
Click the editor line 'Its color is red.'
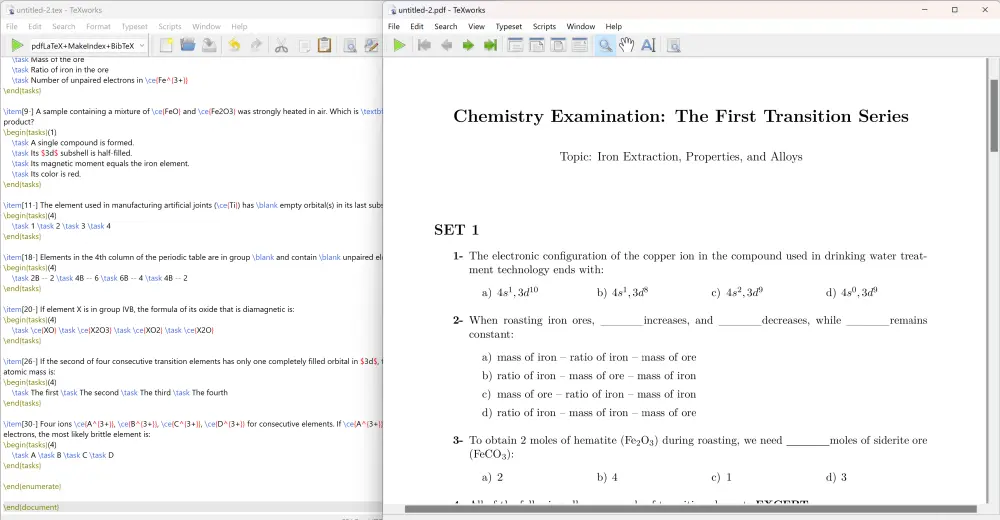pos(46,174)
